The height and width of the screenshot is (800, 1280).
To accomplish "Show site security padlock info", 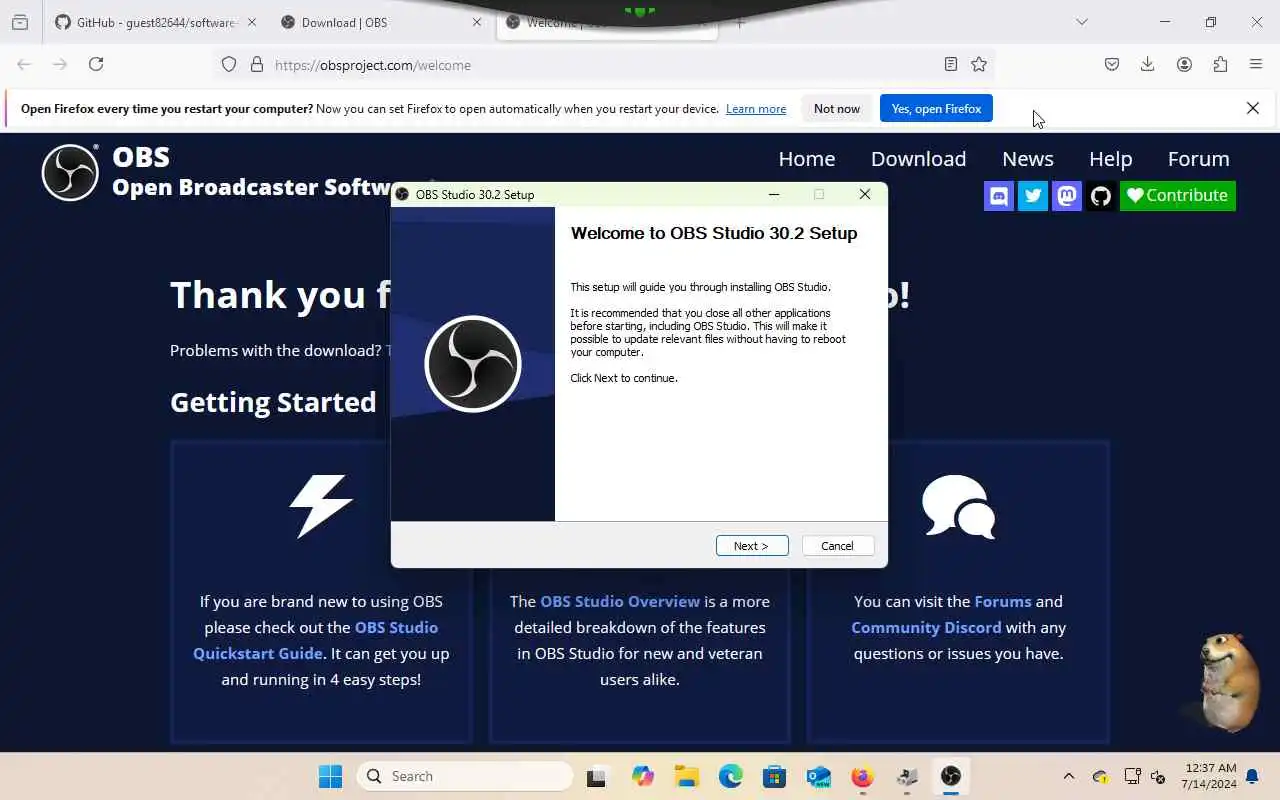I will pyautogui.click(x=257, y=64).
